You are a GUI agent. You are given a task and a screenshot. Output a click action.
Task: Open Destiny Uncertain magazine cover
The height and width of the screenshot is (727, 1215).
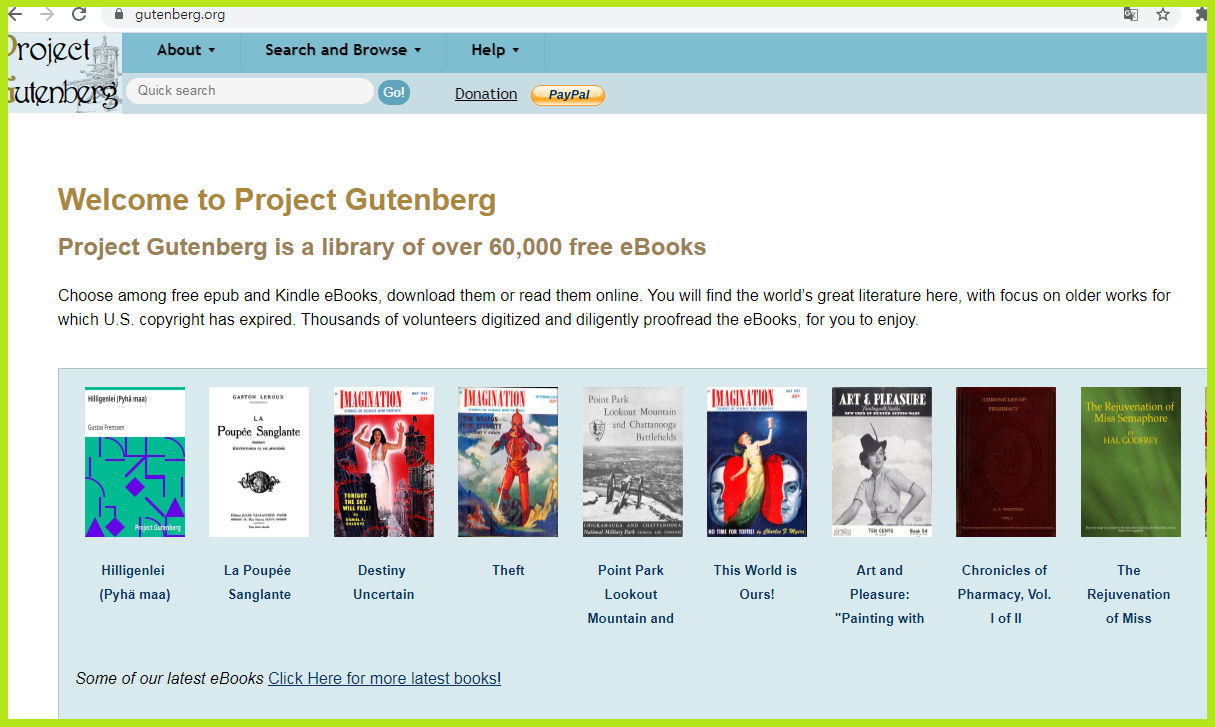pyautogui.click(x=384, y=462)
